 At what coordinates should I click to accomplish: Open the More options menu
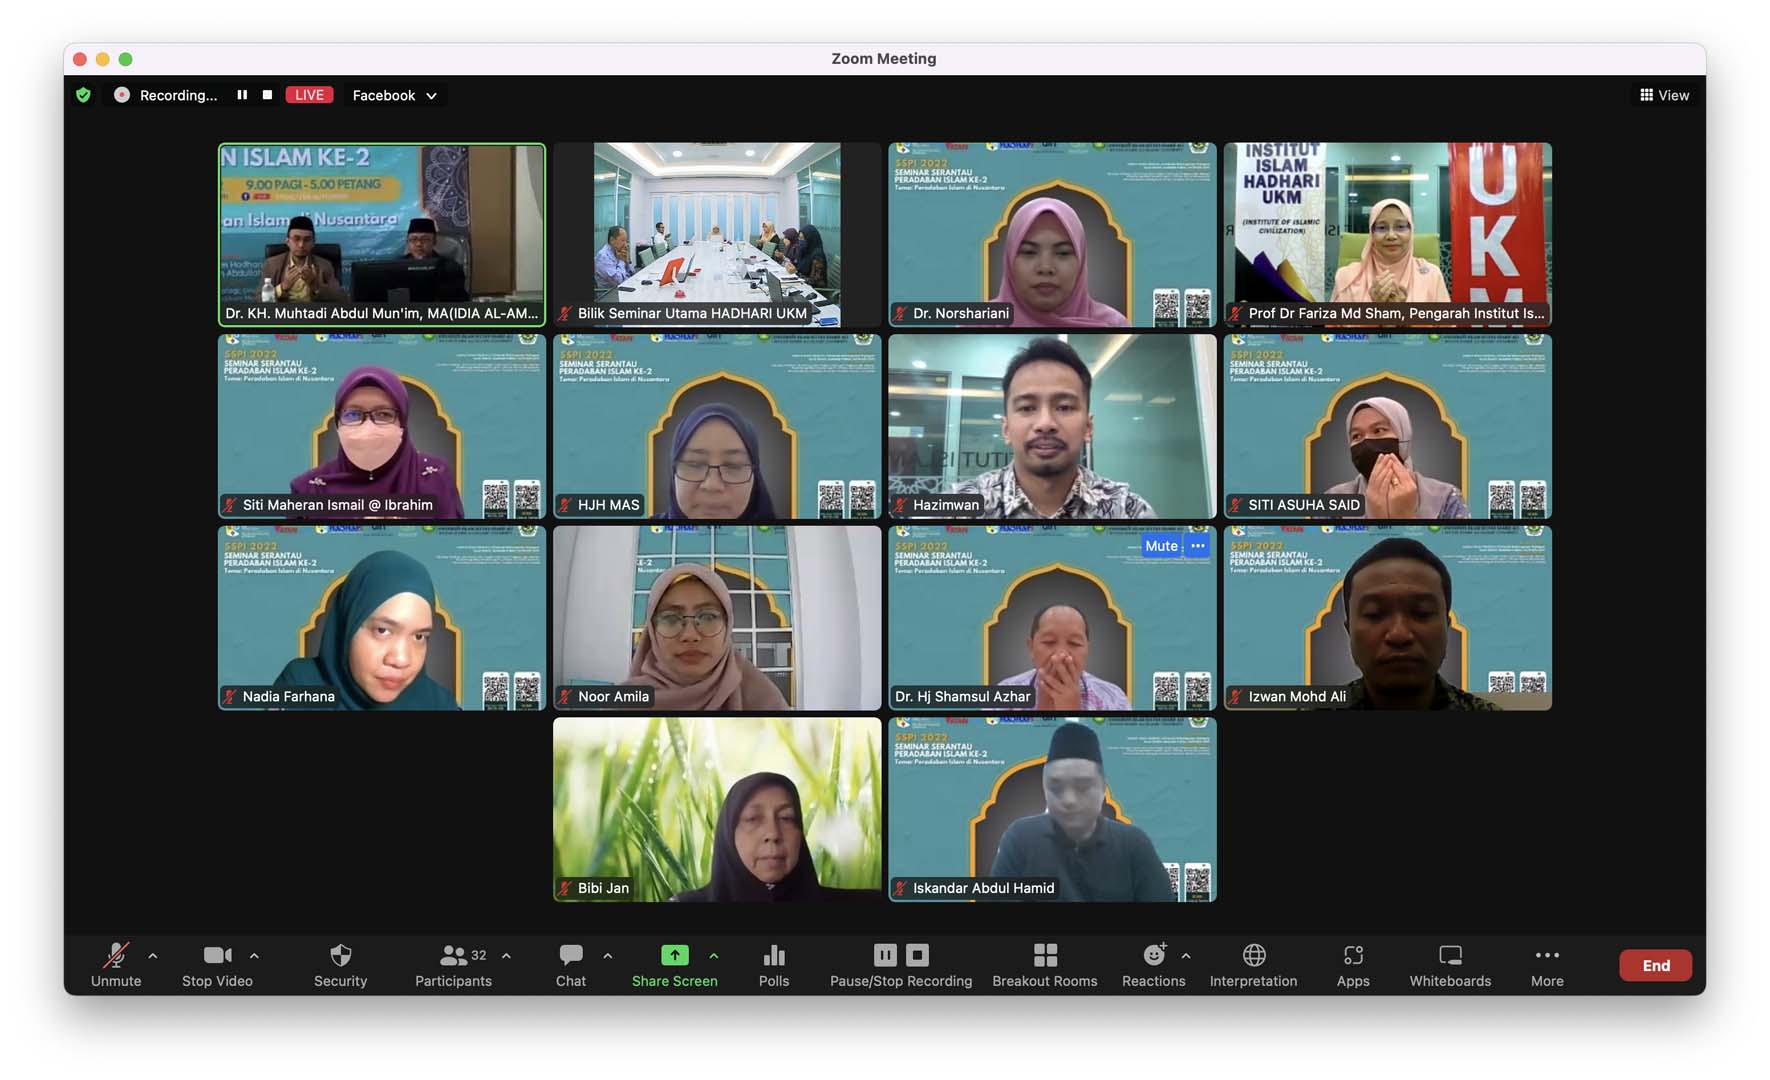click(1546, 965)
